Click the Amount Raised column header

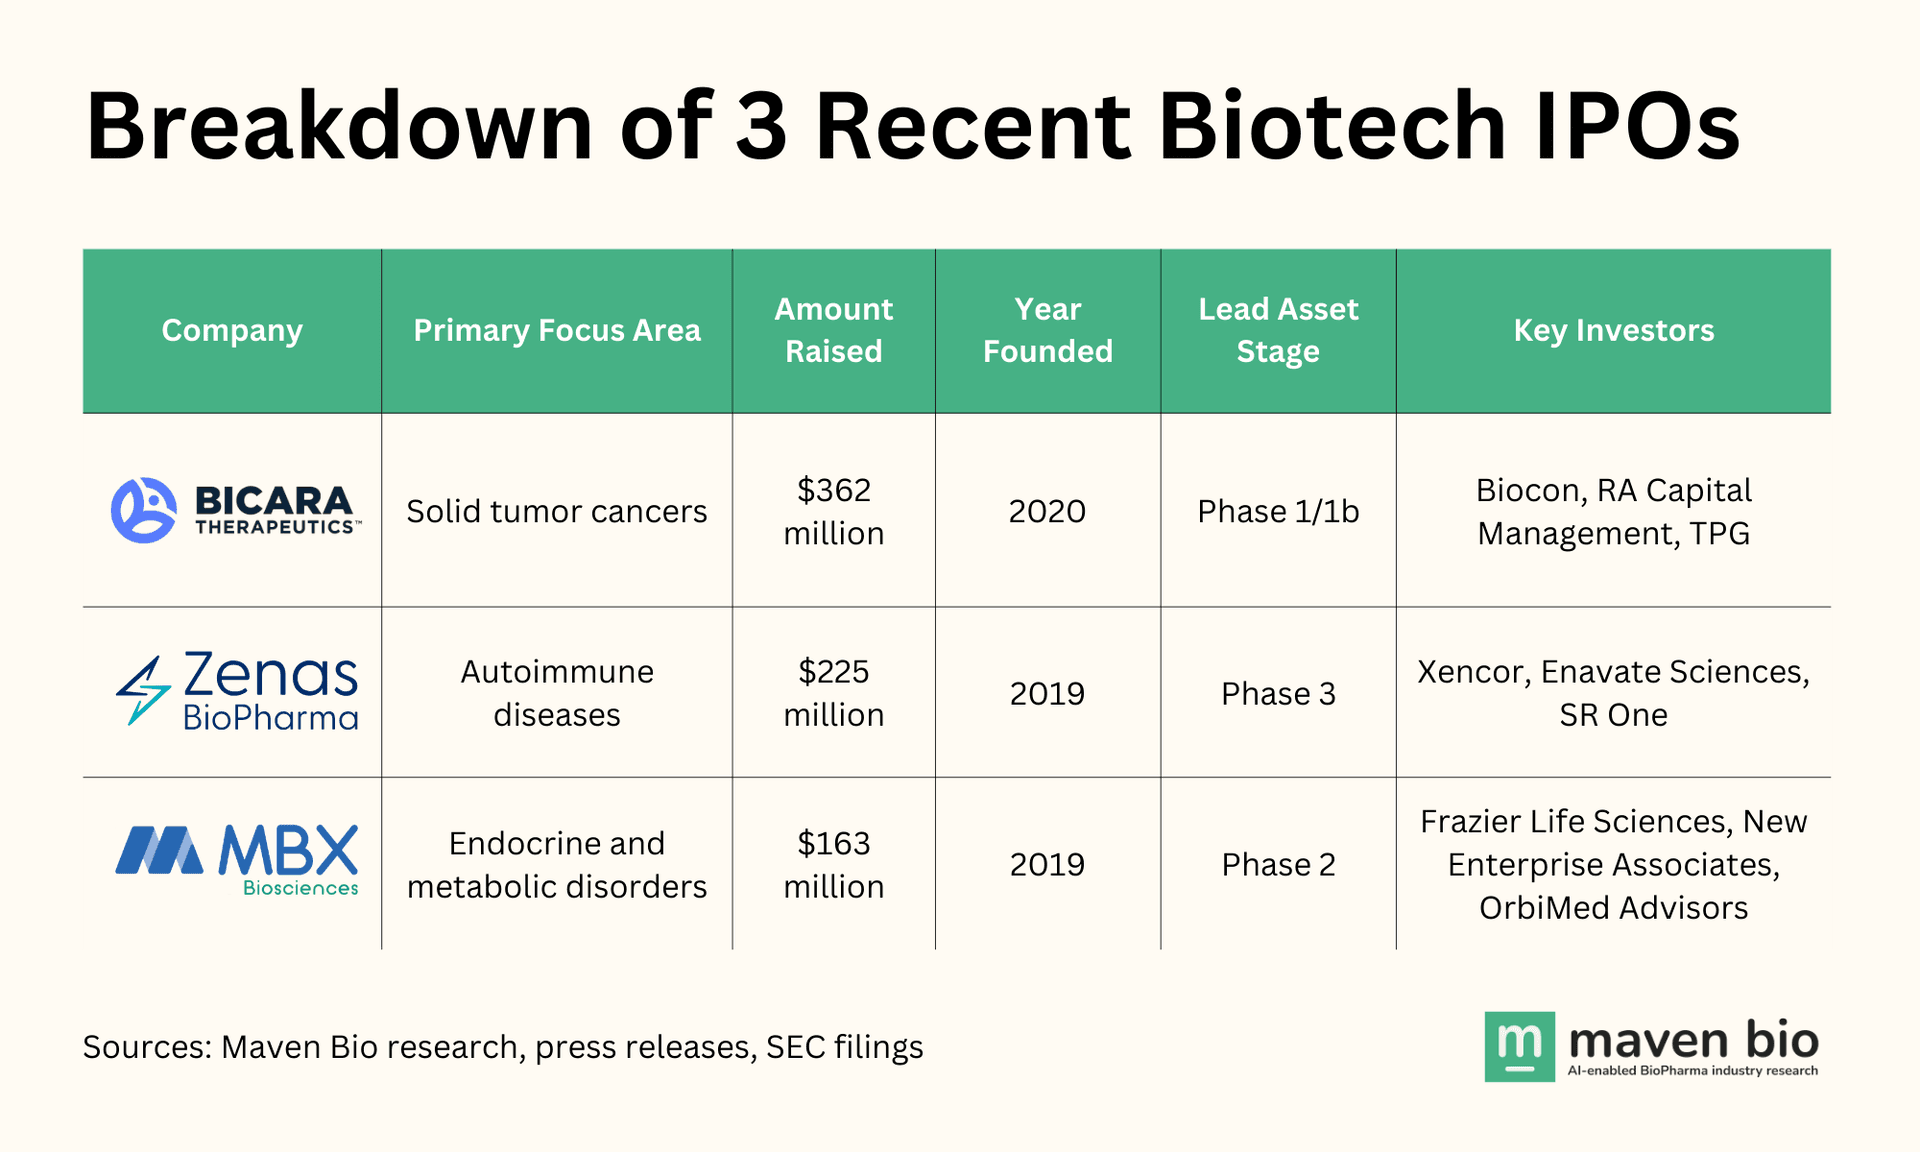833,331
